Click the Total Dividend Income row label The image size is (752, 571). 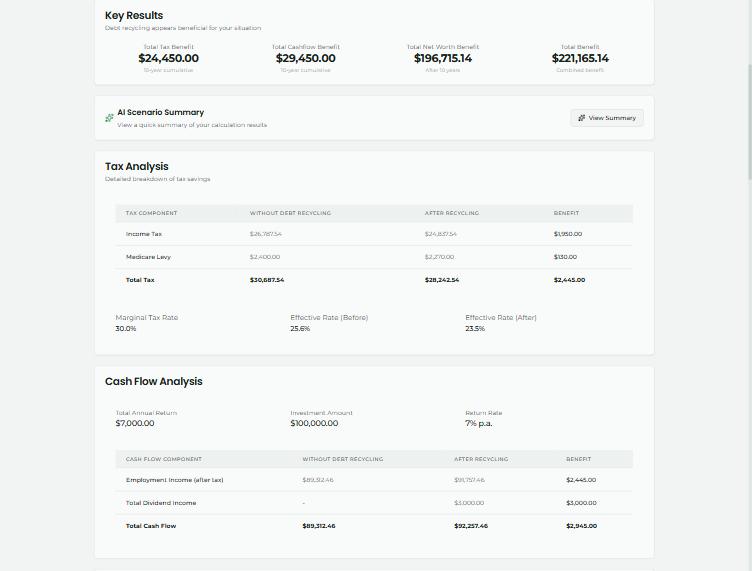coord(161,503)
